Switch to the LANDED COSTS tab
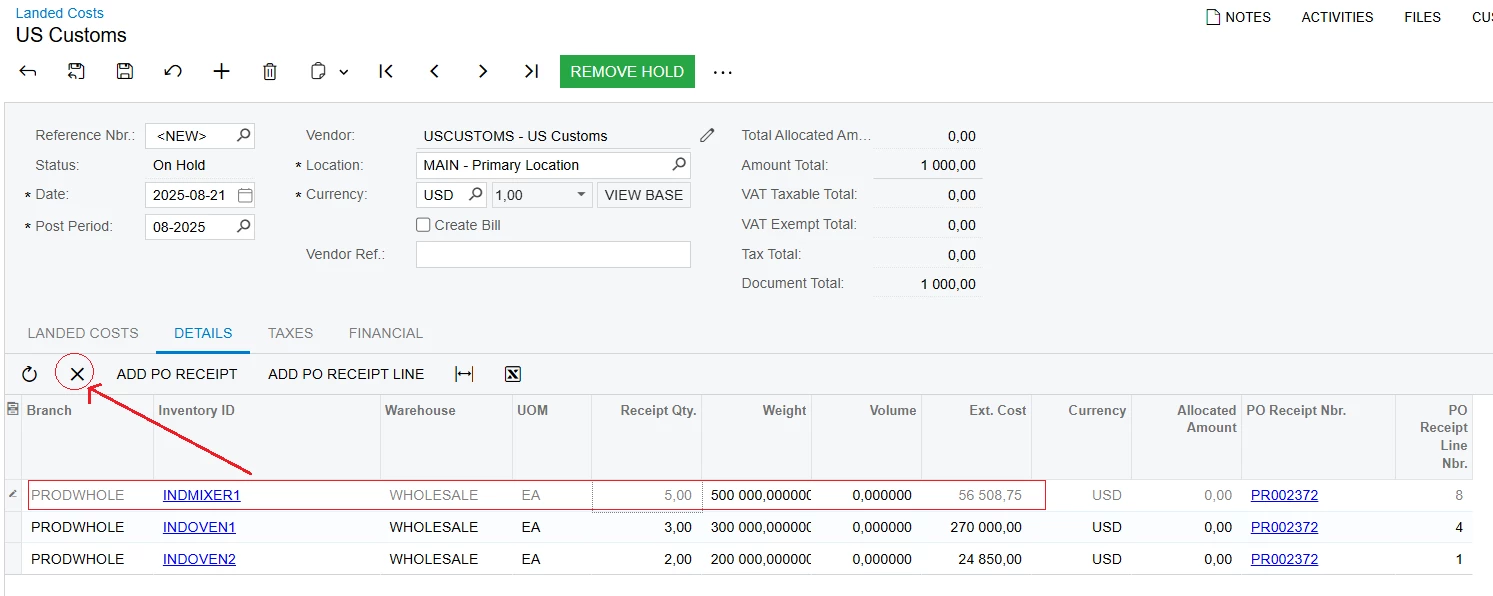The height and width of the screenshot is (596, 1493). [x=83, y=333]
